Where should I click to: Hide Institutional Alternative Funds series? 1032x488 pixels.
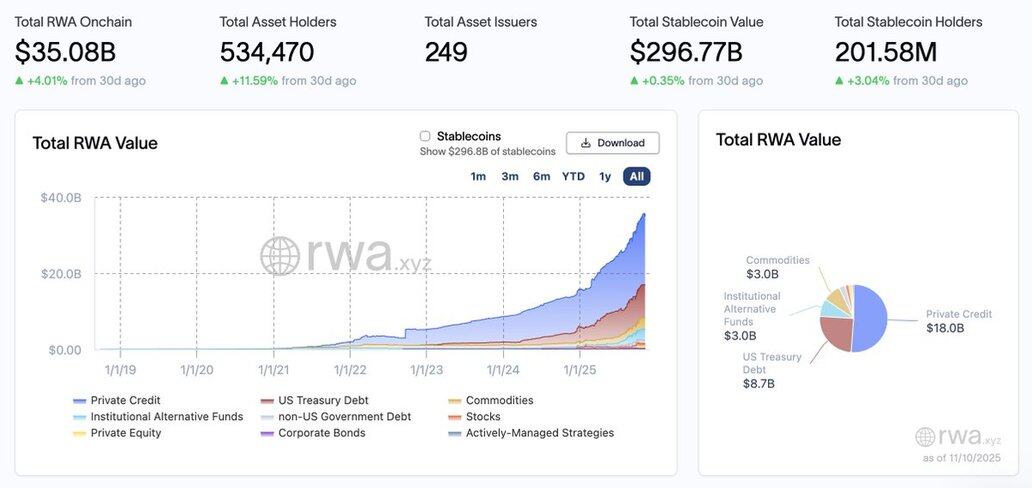point(79,417)
